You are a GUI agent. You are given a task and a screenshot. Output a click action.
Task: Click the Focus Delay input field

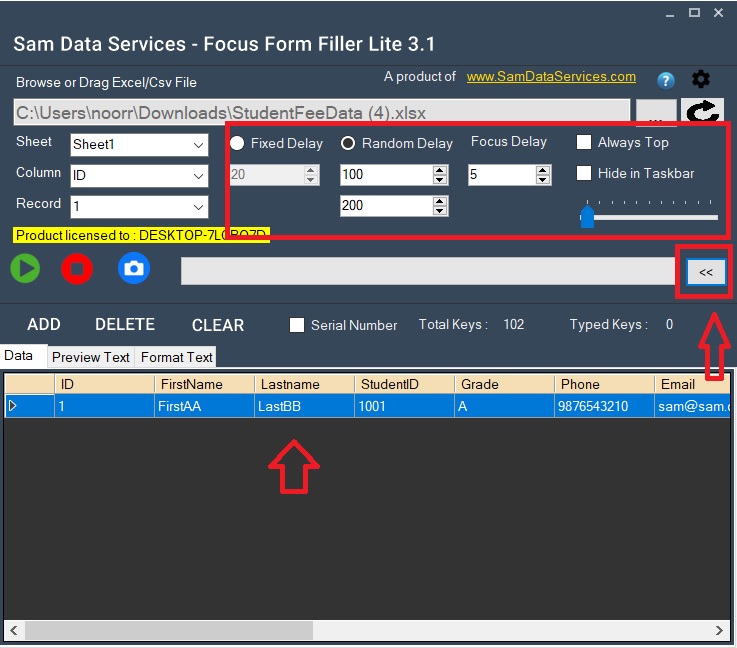pos(502,174)
